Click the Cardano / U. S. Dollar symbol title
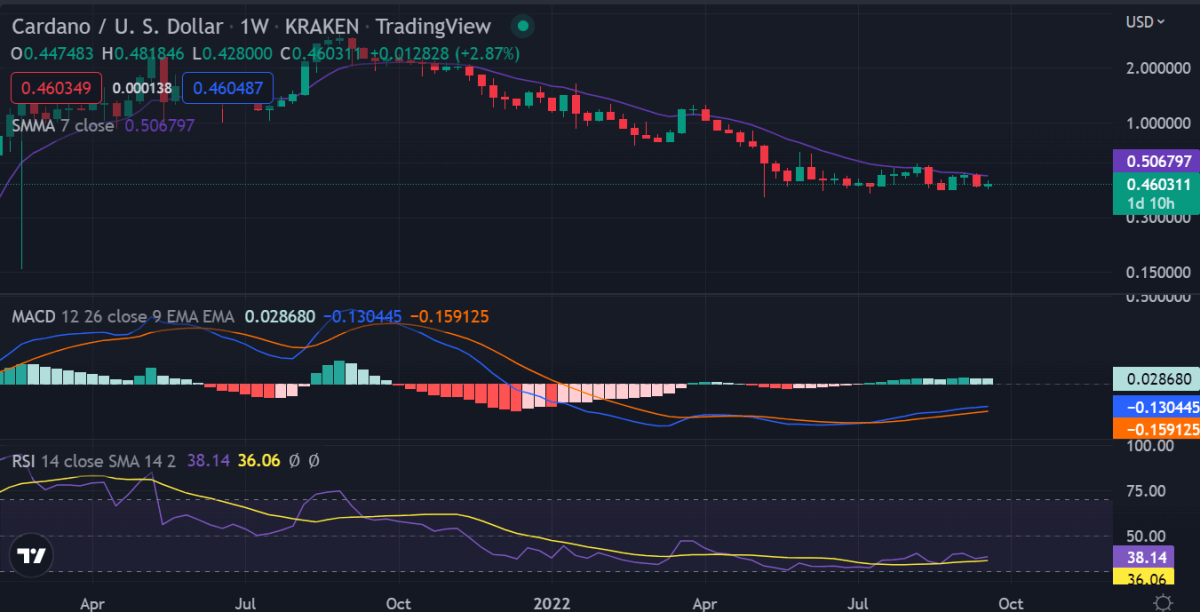Screen dimensions: 1200x612 (x=117, y=26)
